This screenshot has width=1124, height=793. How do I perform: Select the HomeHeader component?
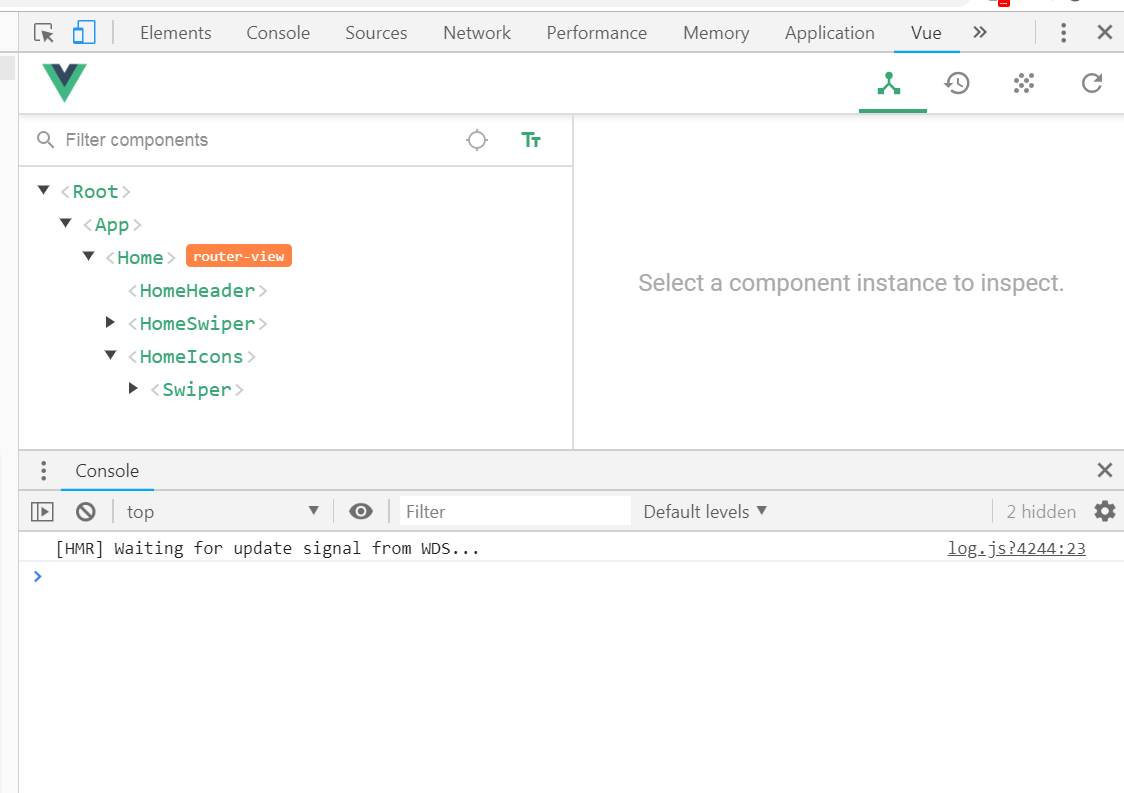pos(198,291)
